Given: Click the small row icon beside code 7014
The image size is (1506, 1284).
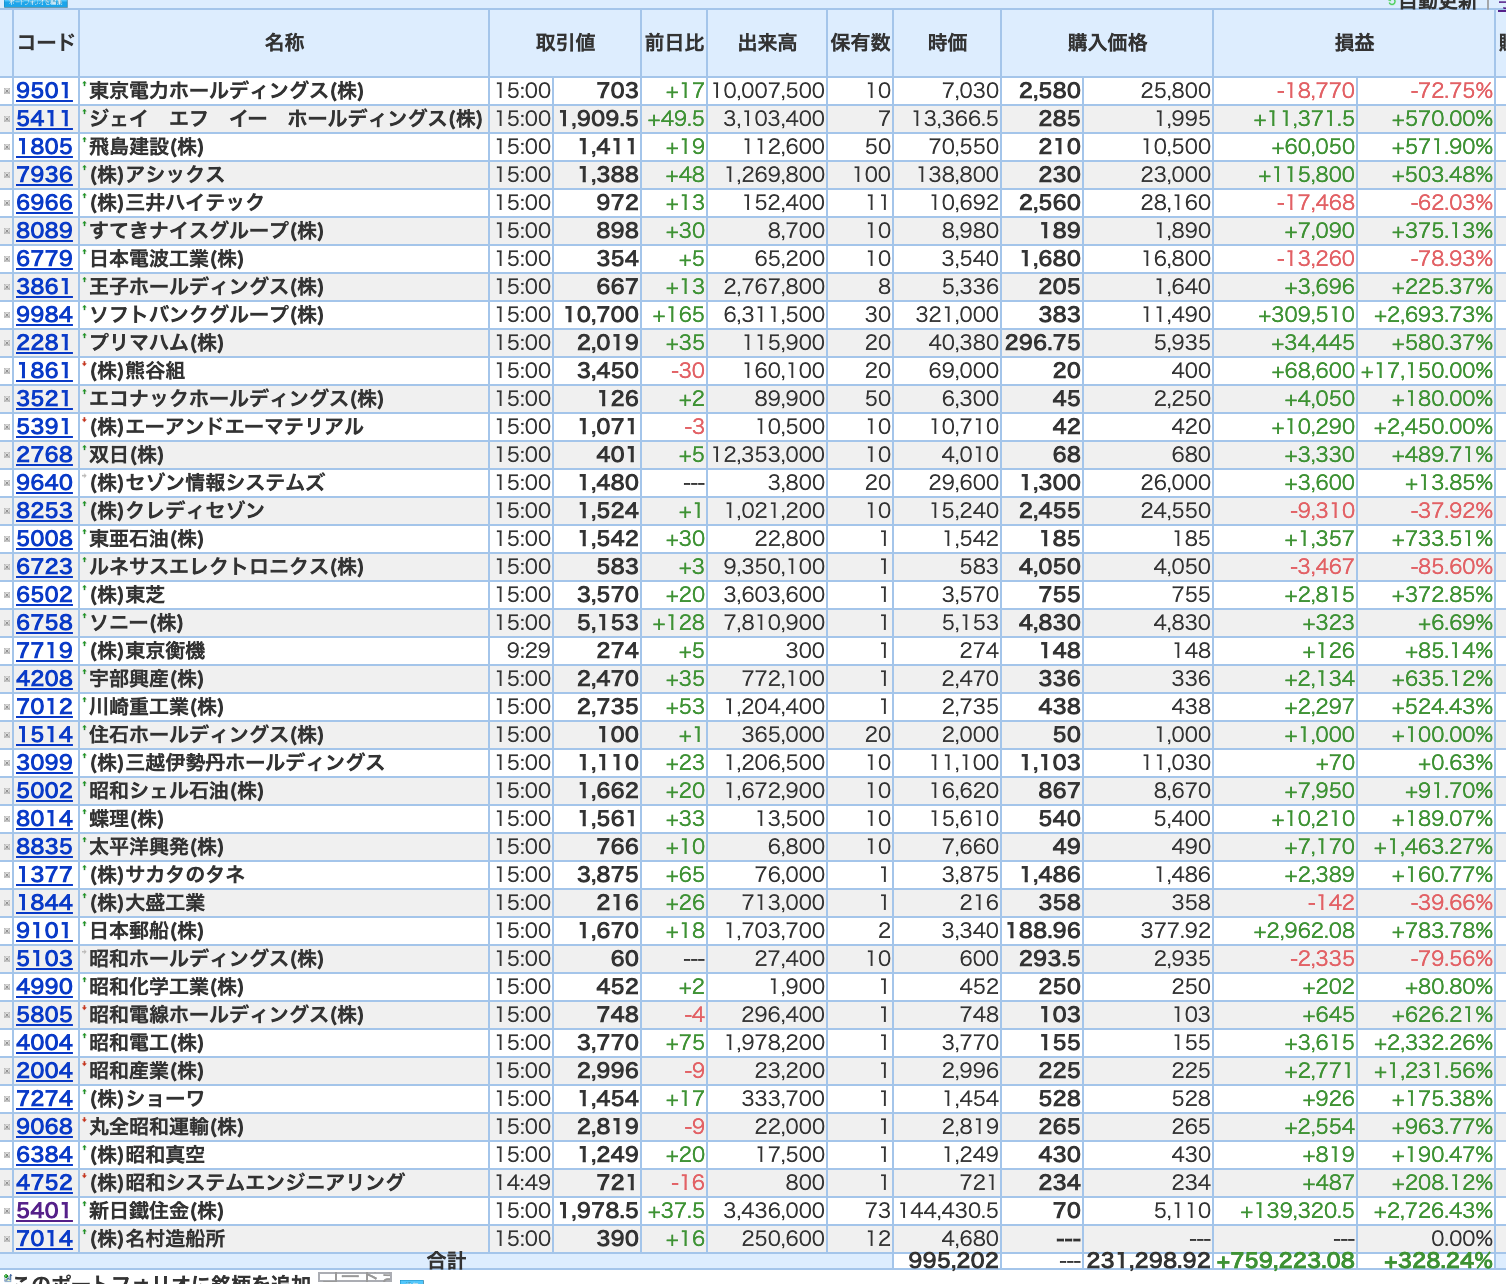Looking at the screenshot, I should (x=7, y=1239).
